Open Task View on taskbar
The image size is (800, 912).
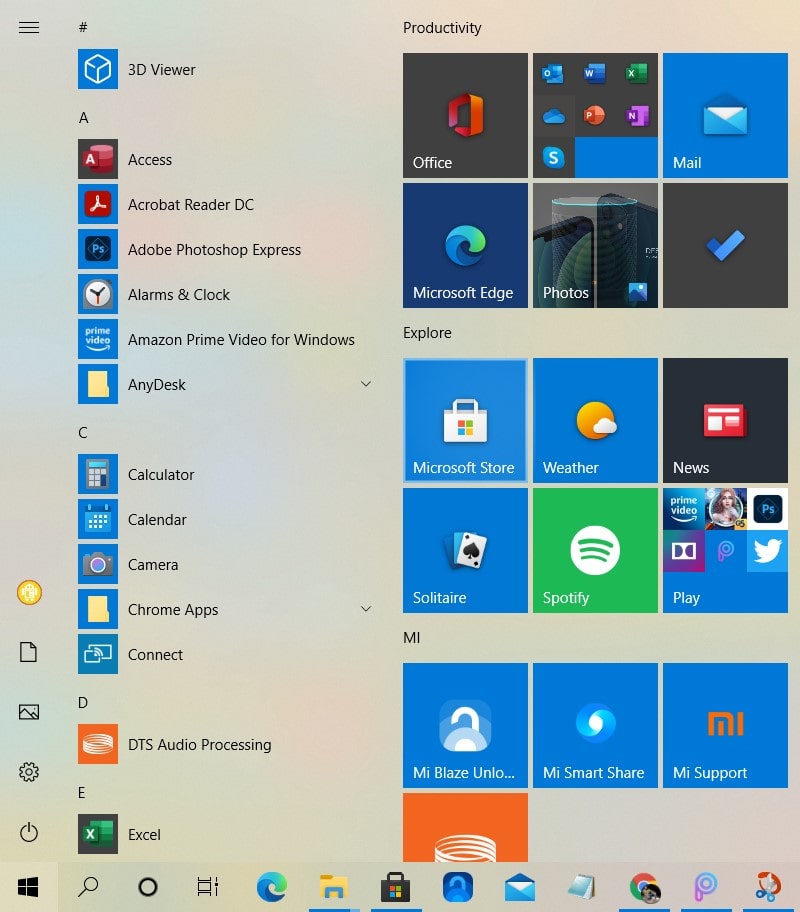208,887
